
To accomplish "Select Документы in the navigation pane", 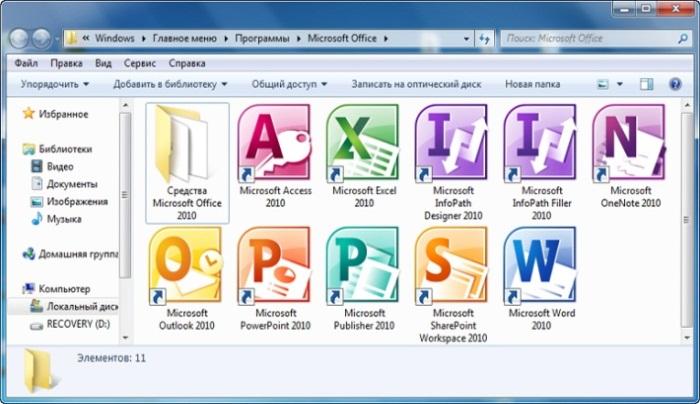I will 71,184.
